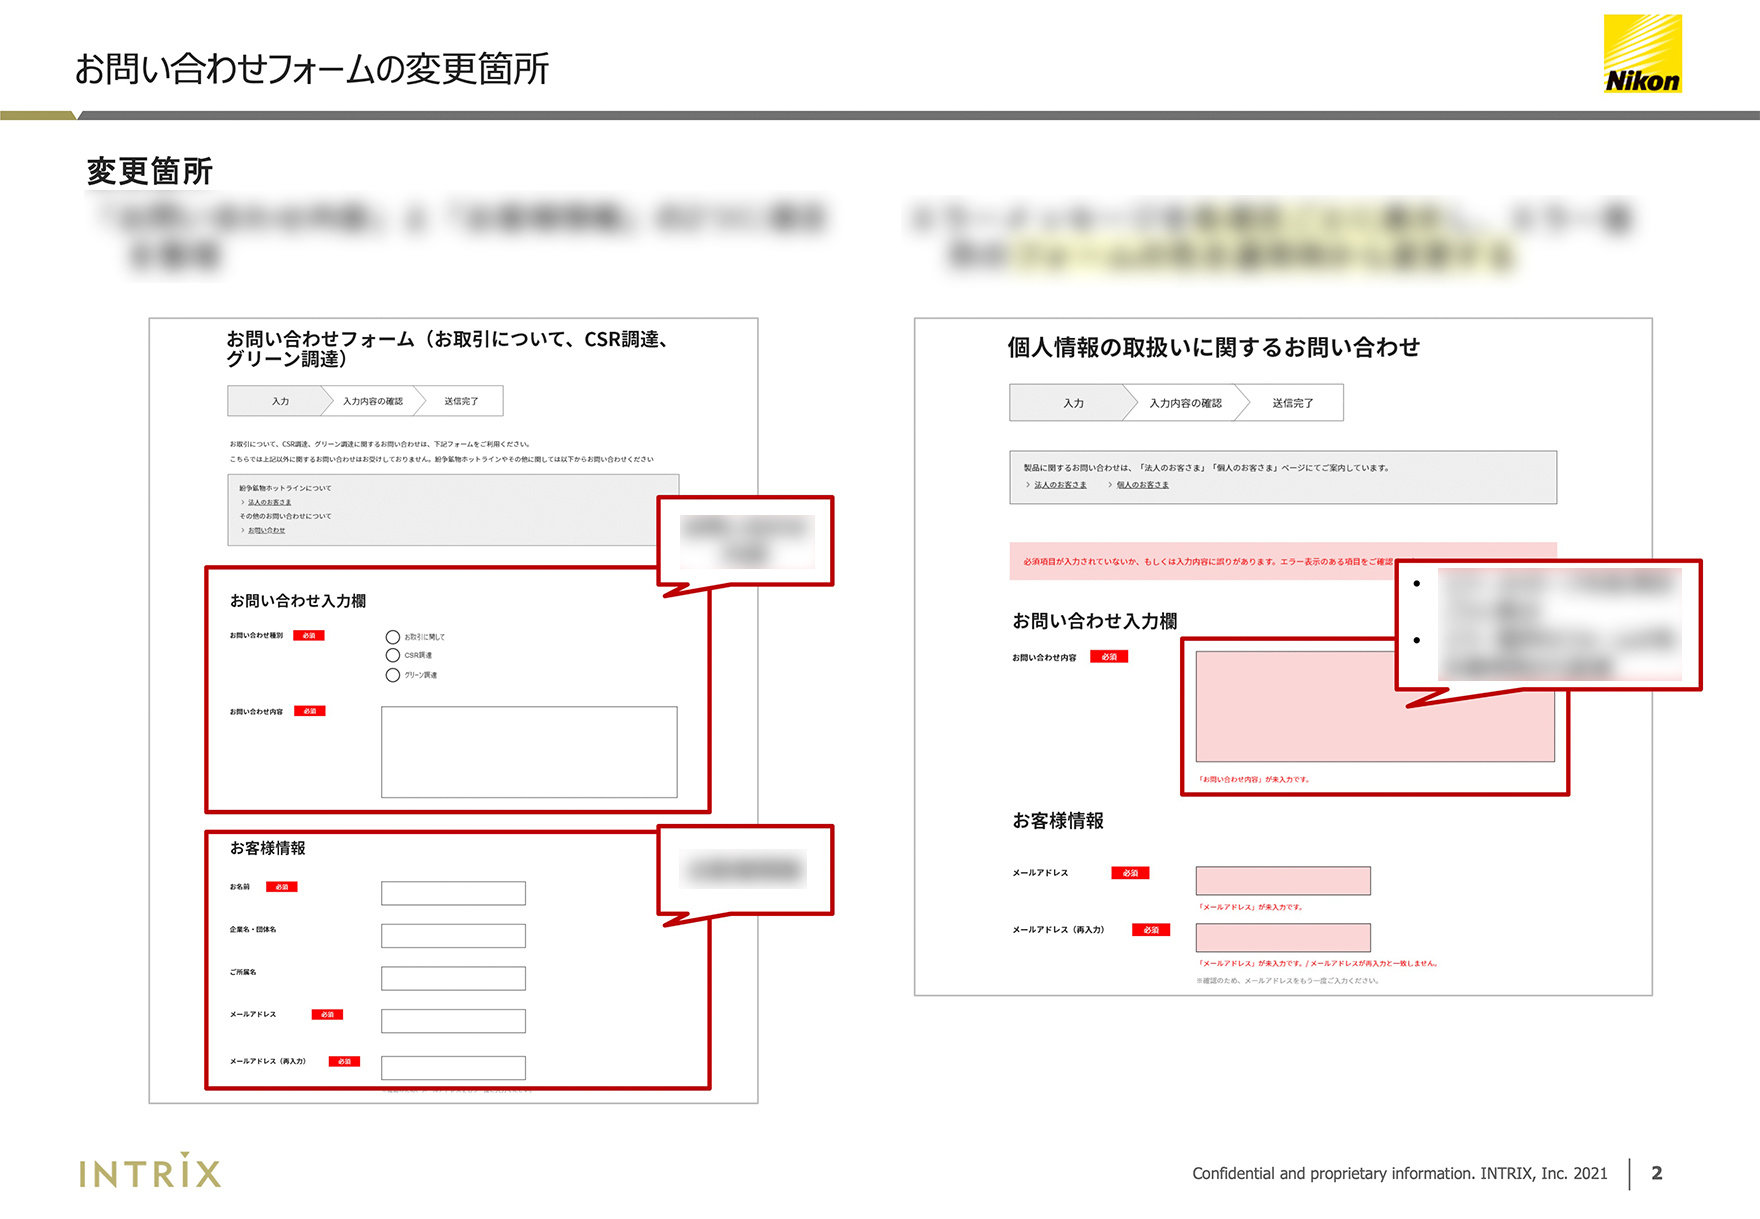Click the pink メールアドレス field in 個人情報 form
The image size is (1760, 1219).
[x=1283, y=881]
